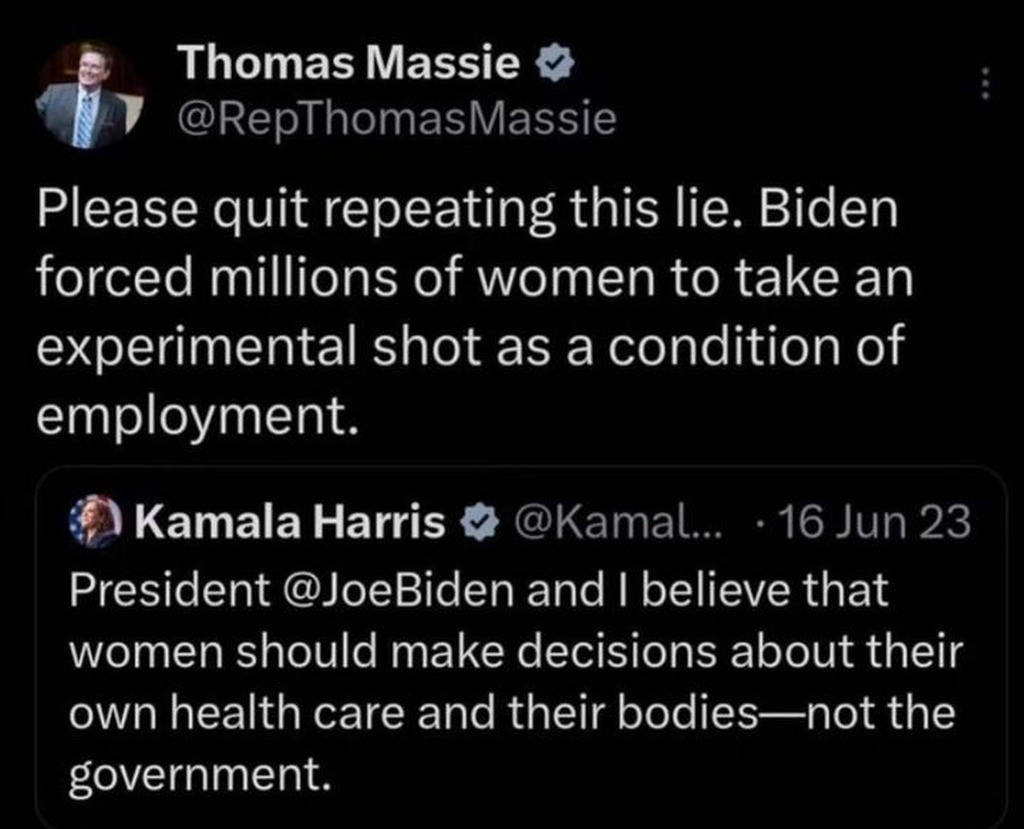Open the Thomas Massie display name link
This screenshot has height=829, width=1024.
click(349, 66)
